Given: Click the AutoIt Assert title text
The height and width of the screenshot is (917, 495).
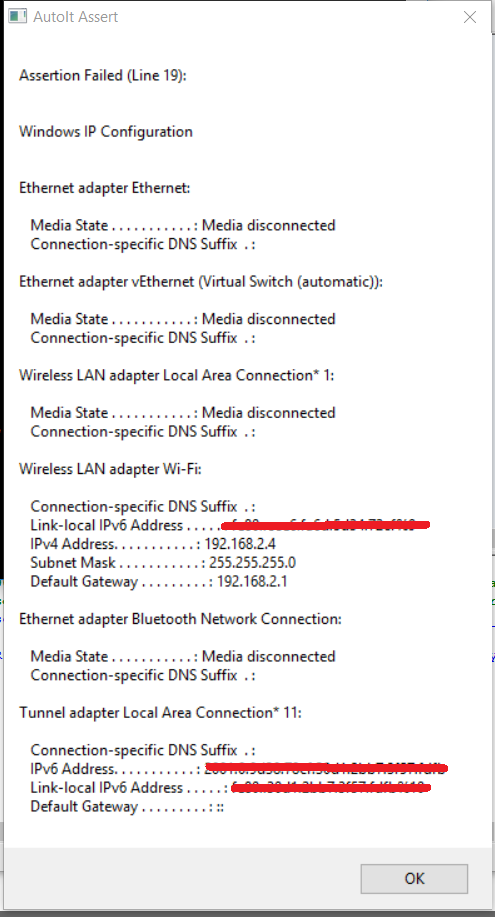Looking at the screenshot, I should tap(75, 17).
